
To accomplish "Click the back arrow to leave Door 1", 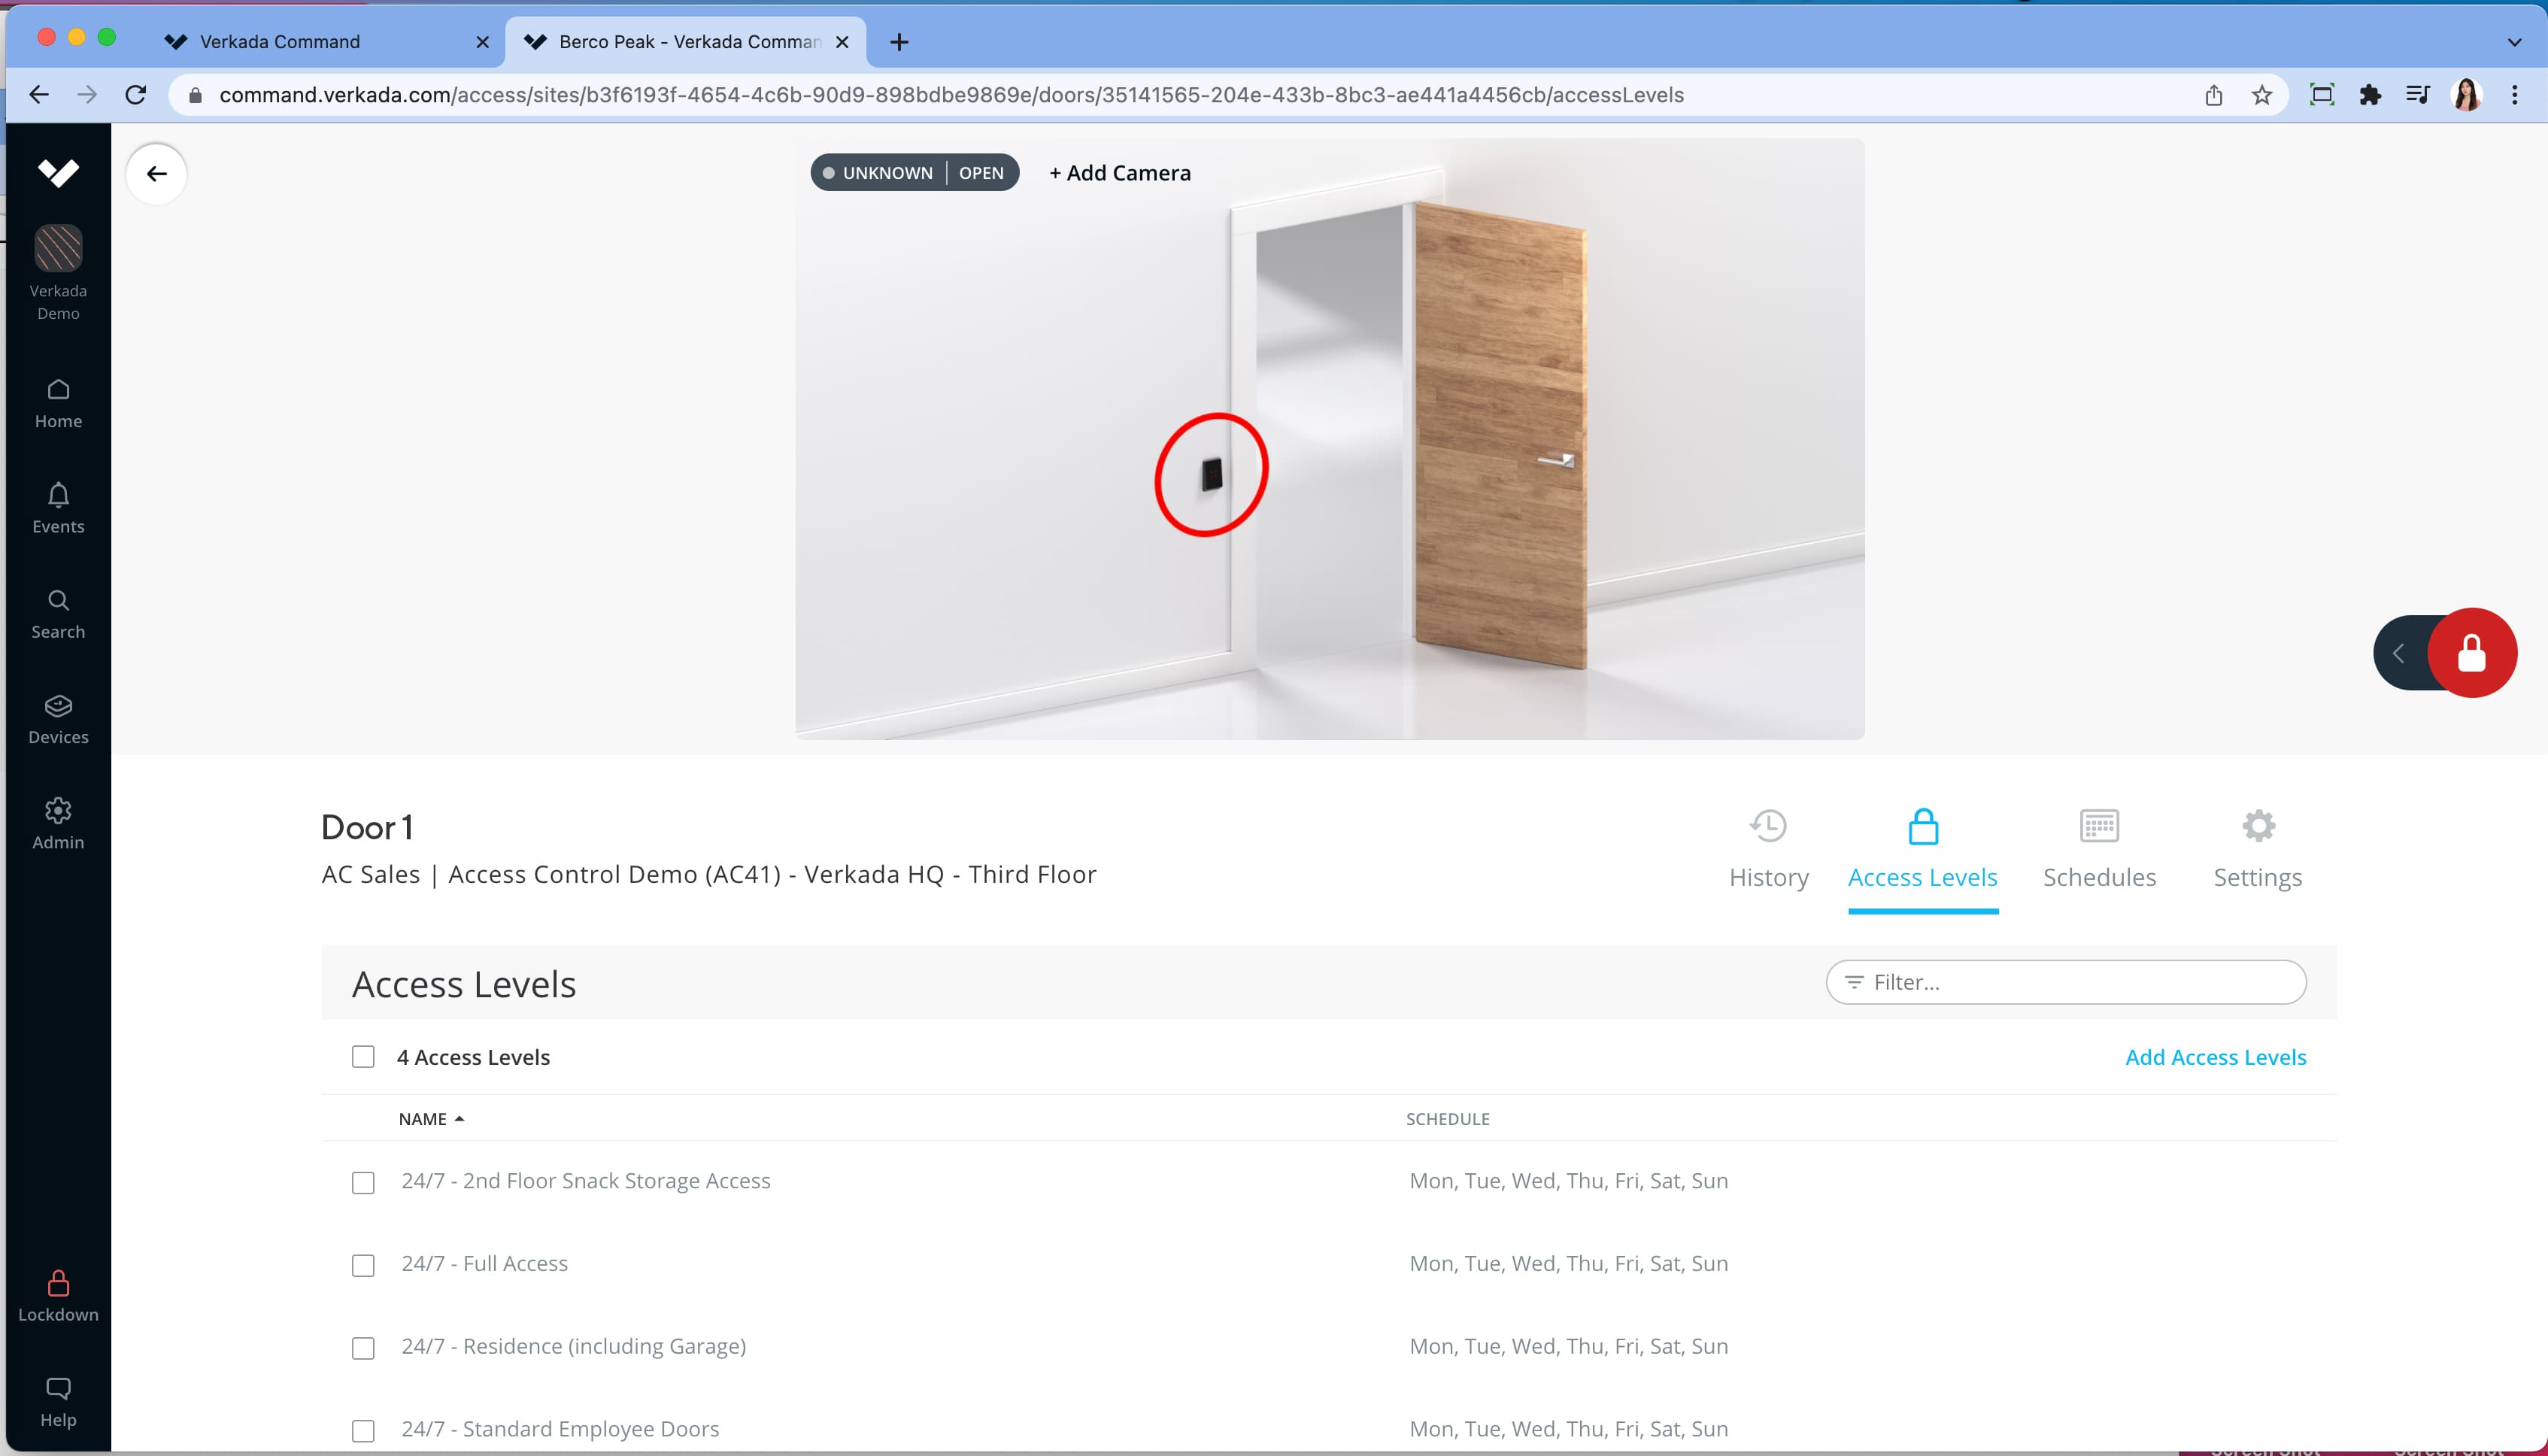I will coord(156,173).
